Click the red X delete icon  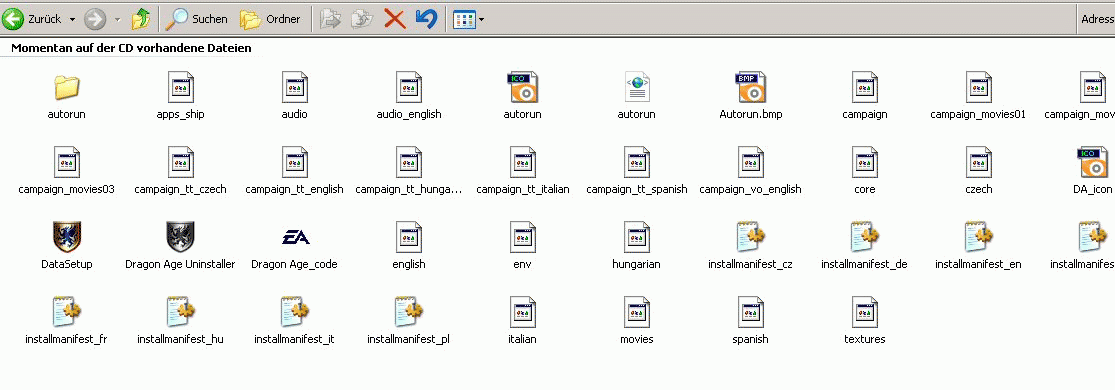395,19
